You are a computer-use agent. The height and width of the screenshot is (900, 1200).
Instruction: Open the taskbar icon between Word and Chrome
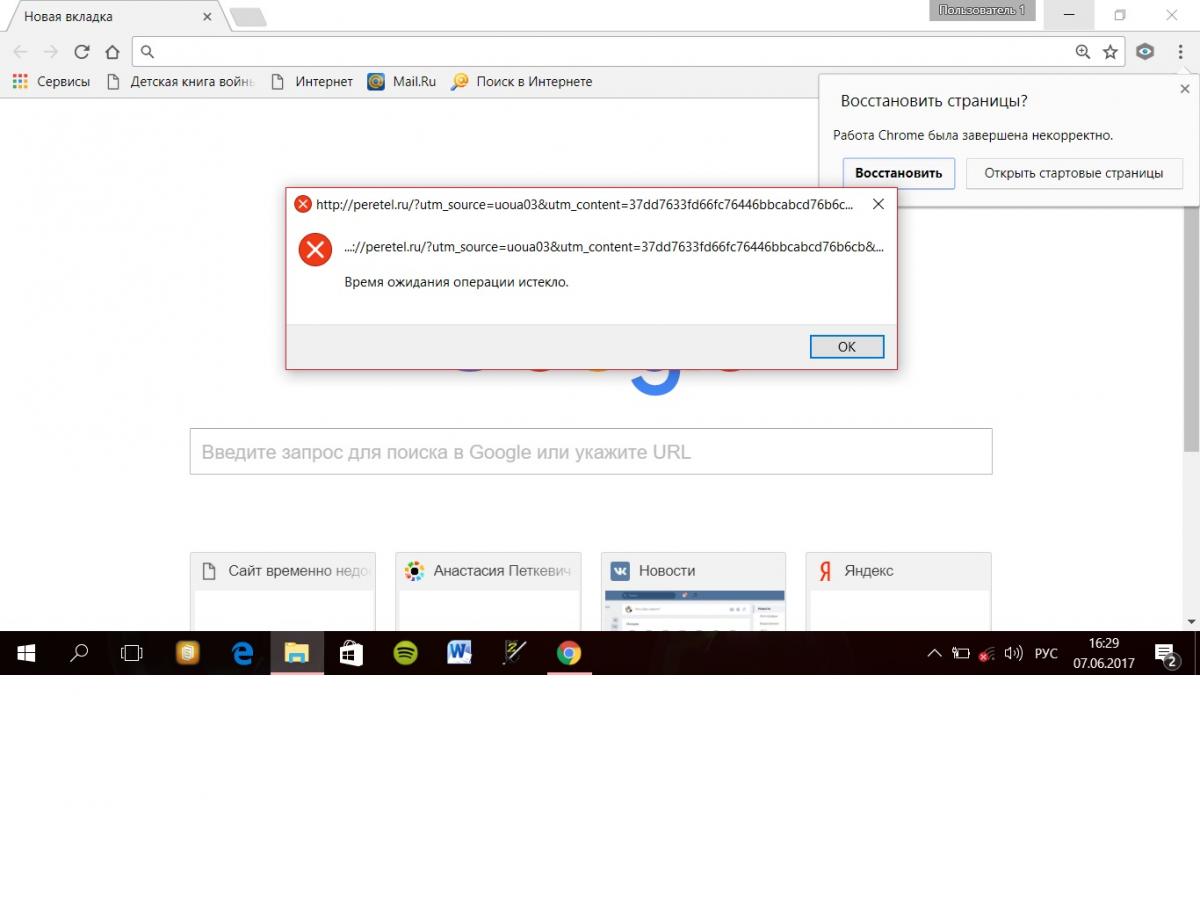click(x=514, y=653)
